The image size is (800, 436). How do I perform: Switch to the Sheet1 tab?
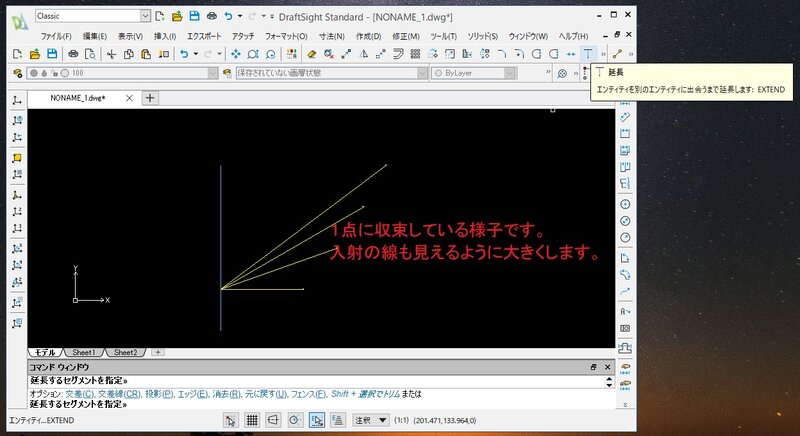(x=84, y=352)
